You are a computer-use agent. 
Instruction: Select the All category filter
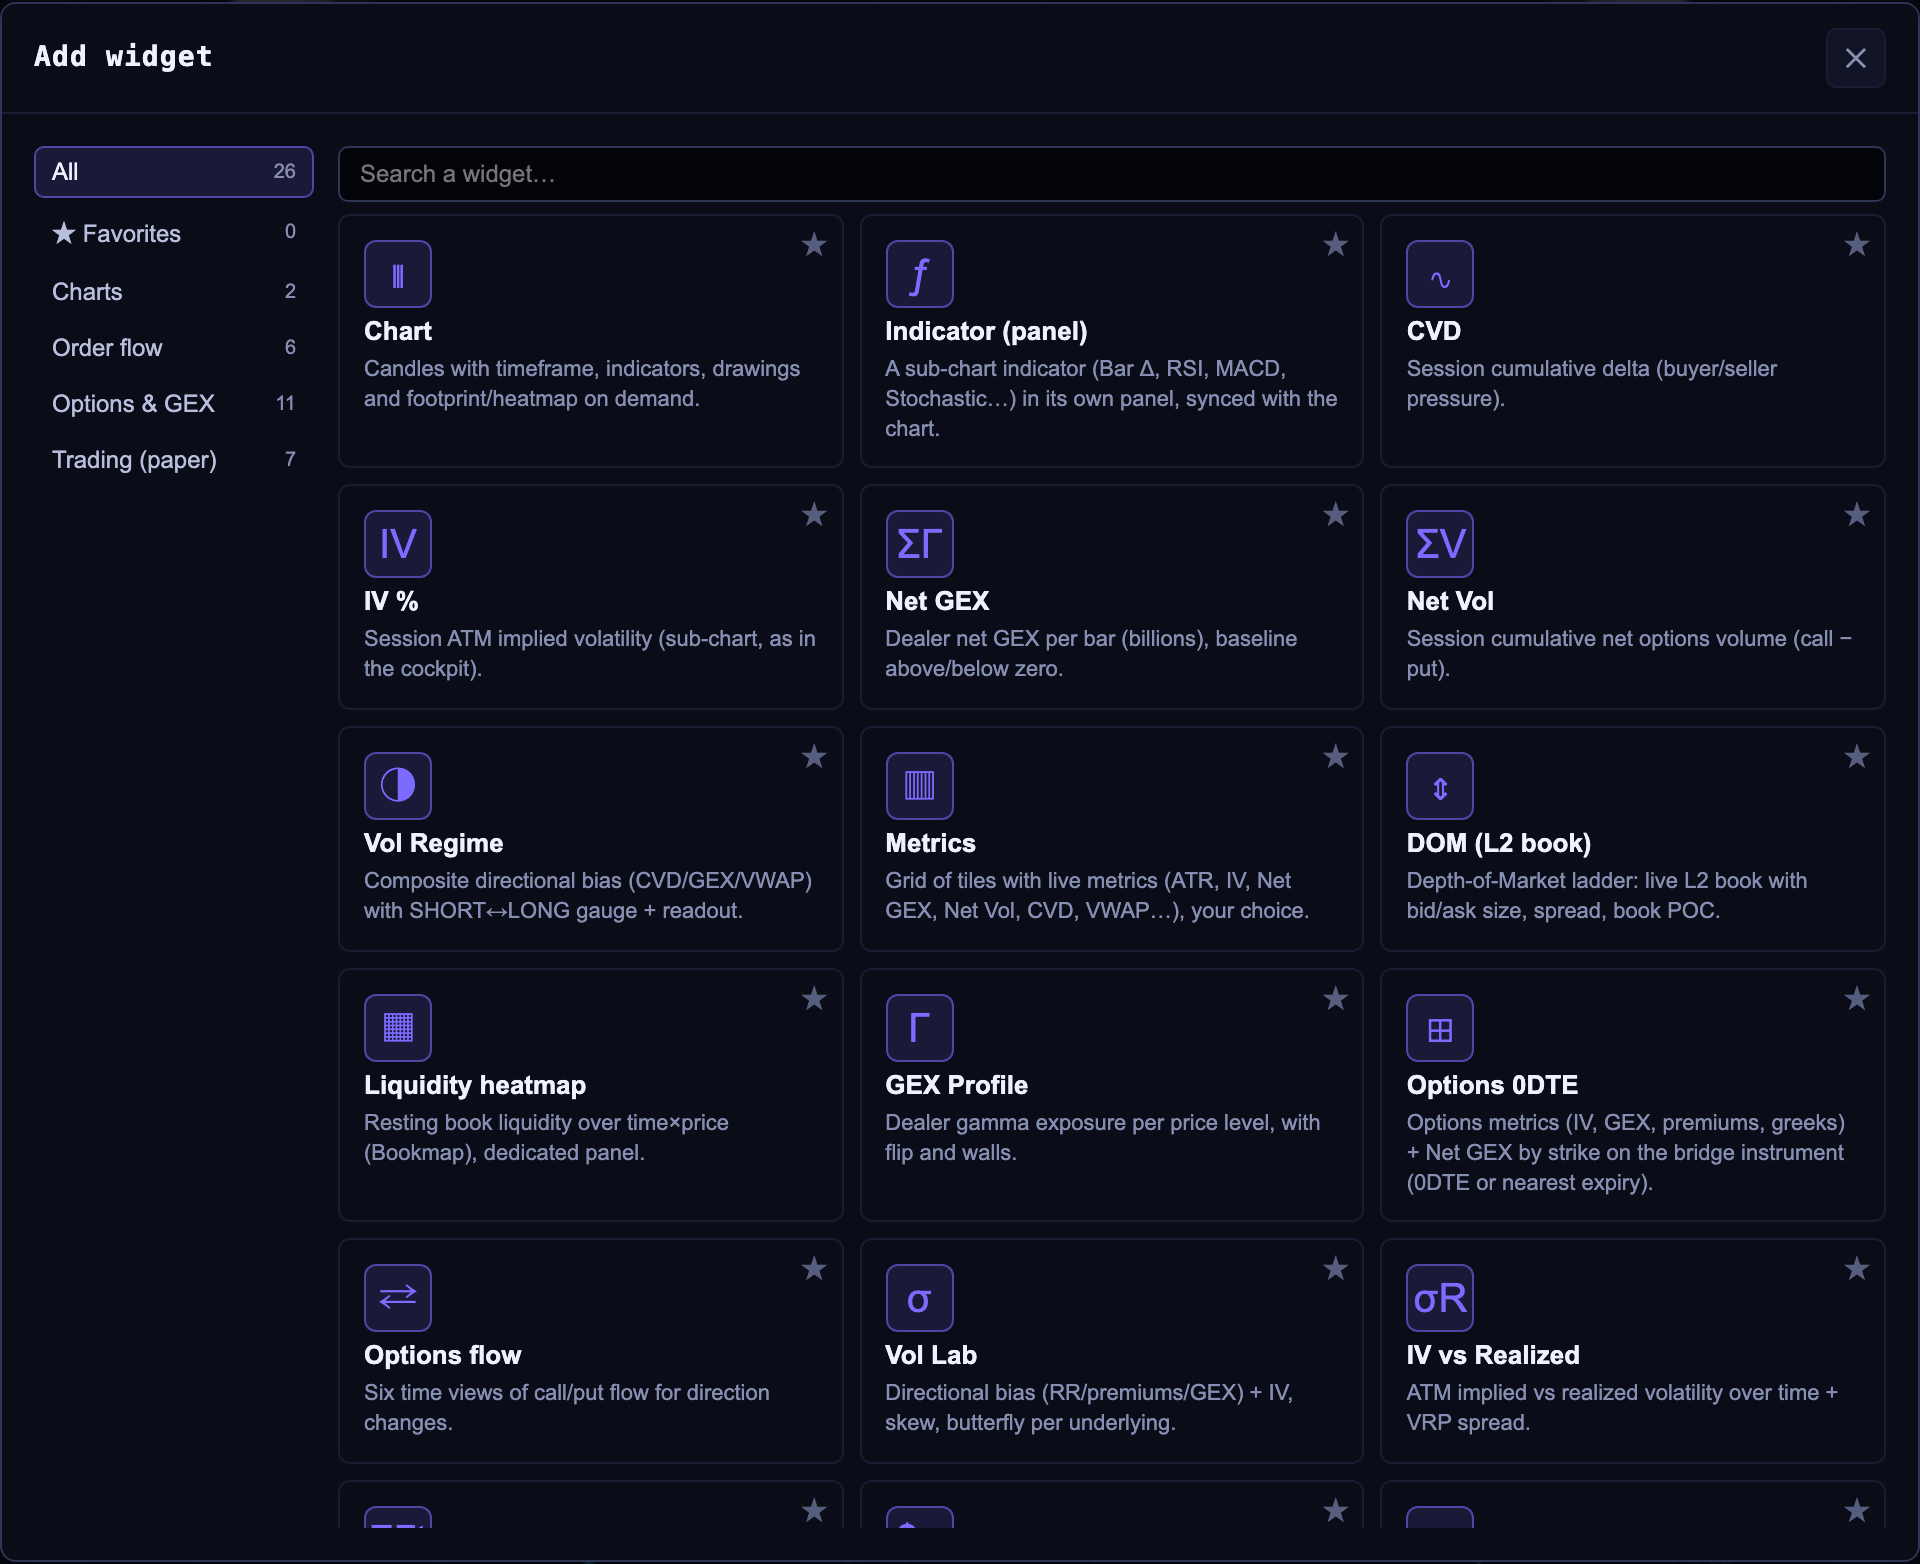coord(174,172)
